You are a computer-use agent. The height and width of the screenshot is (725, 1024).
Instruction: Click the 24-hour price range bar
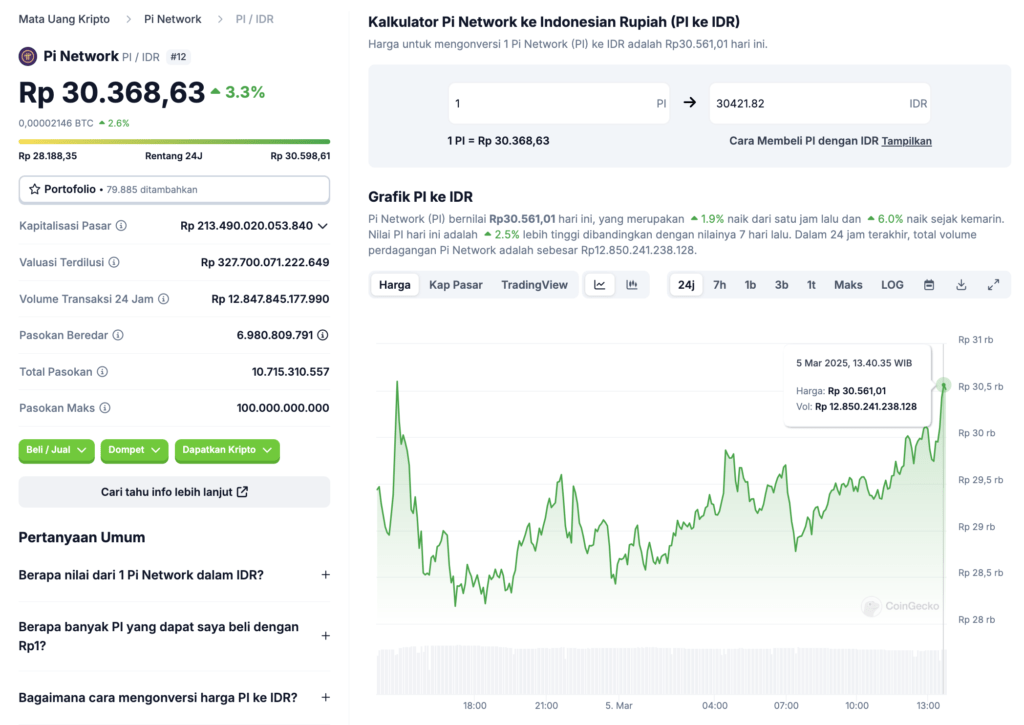(x=174, y=141)
